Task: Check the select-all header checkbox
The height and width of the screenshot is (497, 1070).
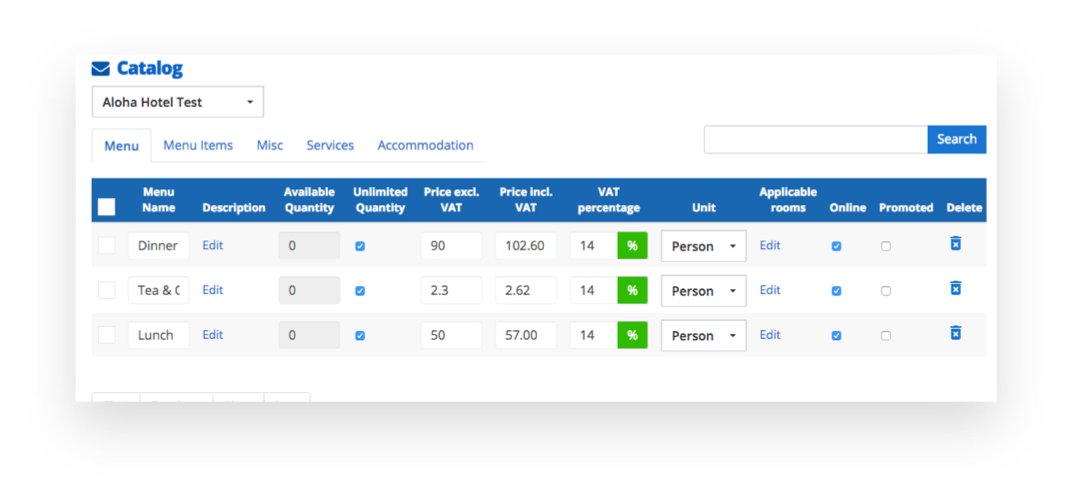Action: [x=106, y=207]
